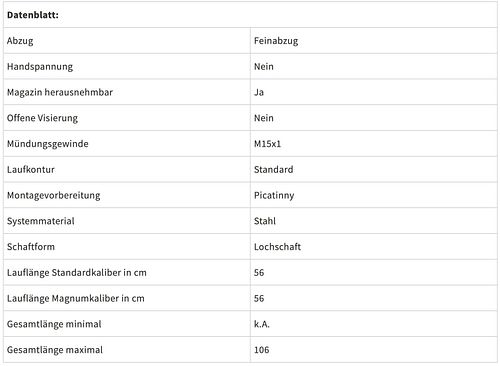Select the Offene Visierung label
Screen dimensions: 500x366
(x=42, y=118)
